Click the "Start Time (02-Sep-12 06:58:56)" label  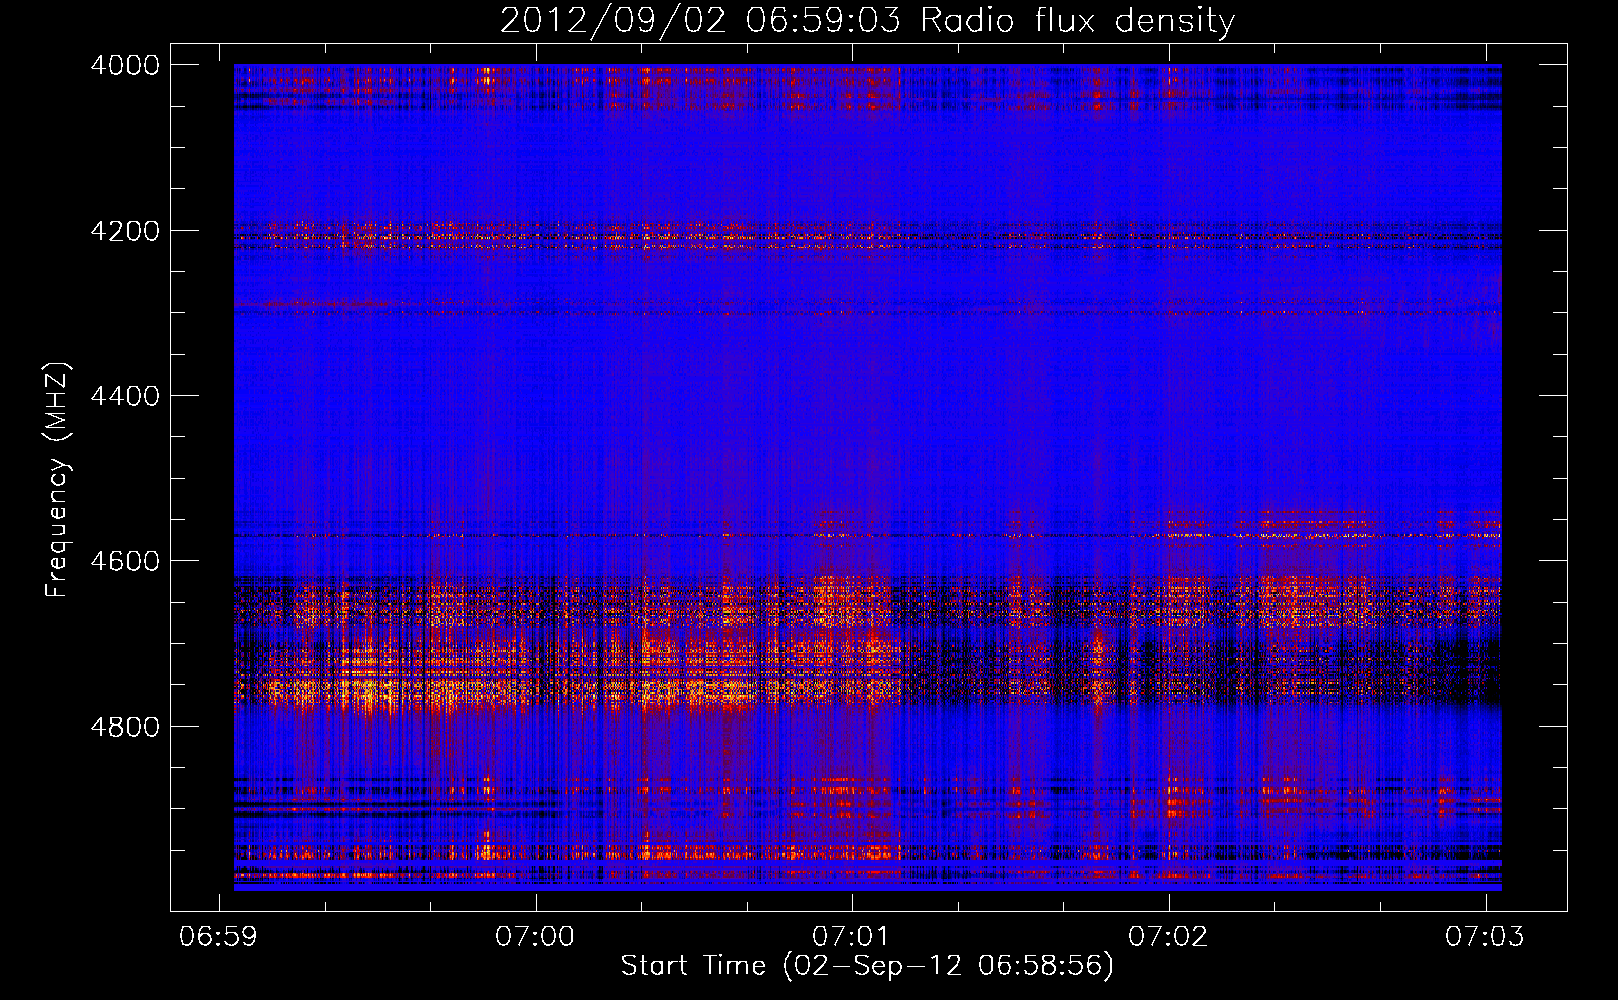[867, 966]
